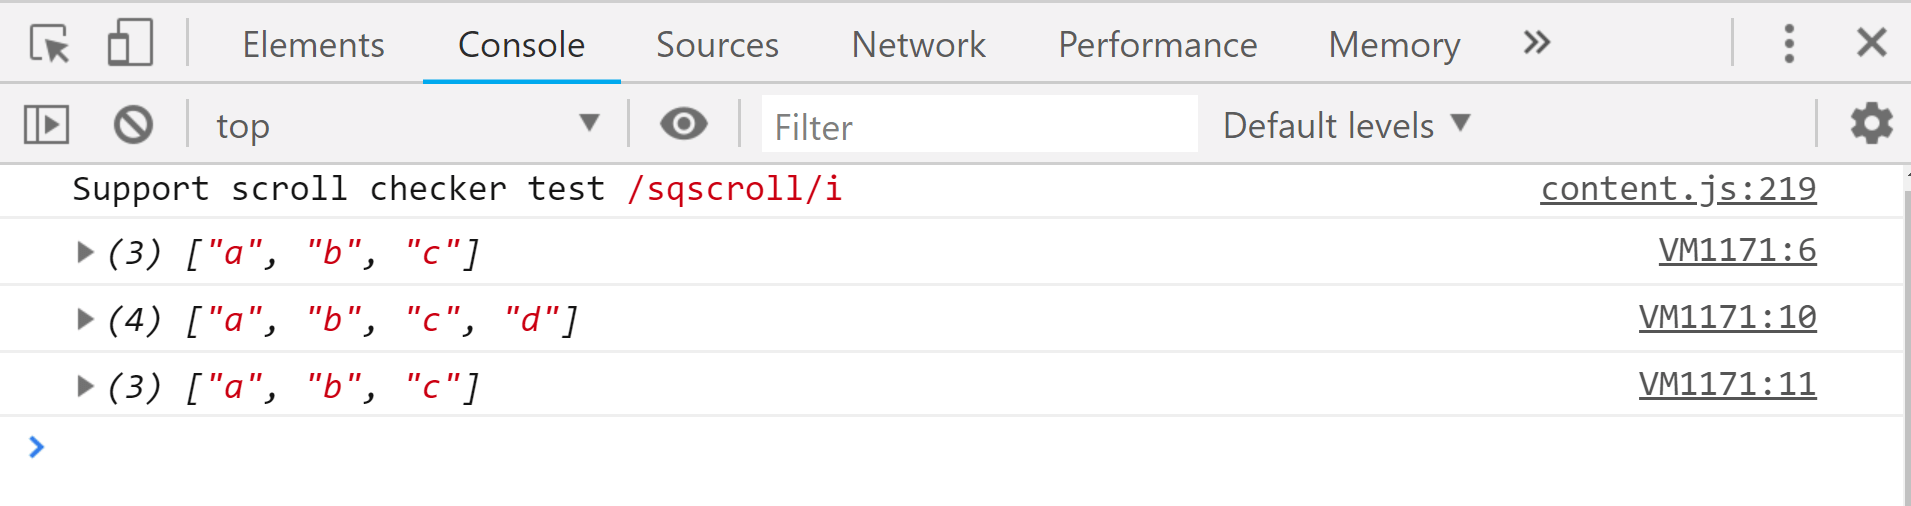Toggle the device toolbar icon
1911x506 pixels.
130,43
